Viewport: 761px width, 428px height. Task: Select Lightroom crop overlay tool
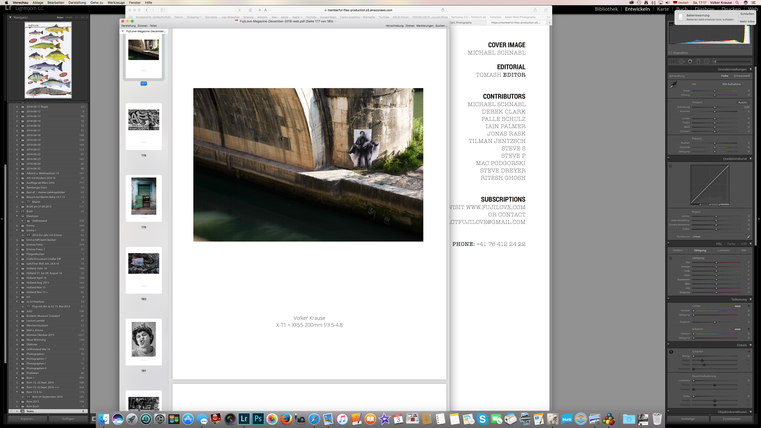pos(672,62)
